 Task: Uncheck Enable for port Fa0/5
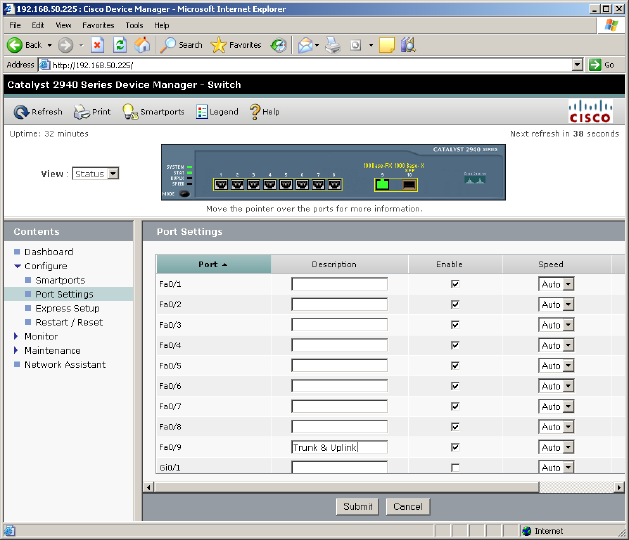(x=455, y=365)
